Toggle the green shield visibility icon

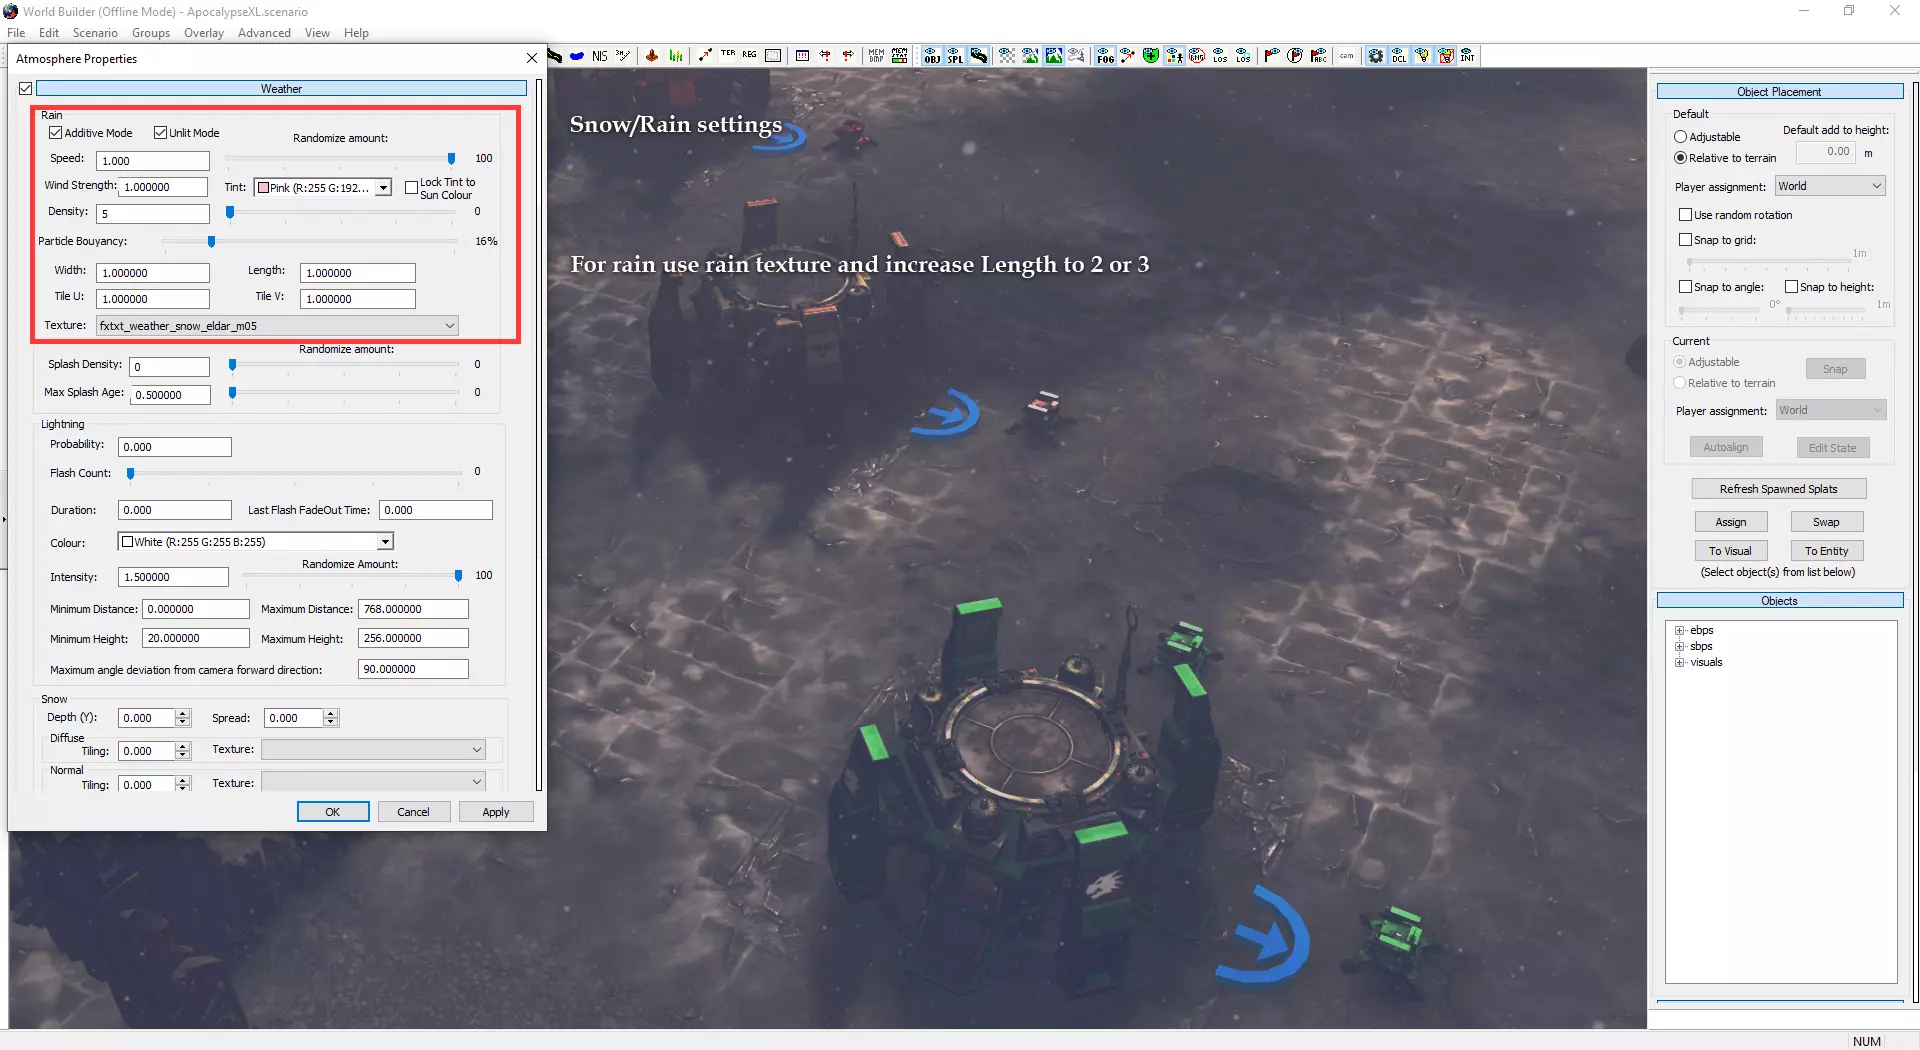(1151, 56)
